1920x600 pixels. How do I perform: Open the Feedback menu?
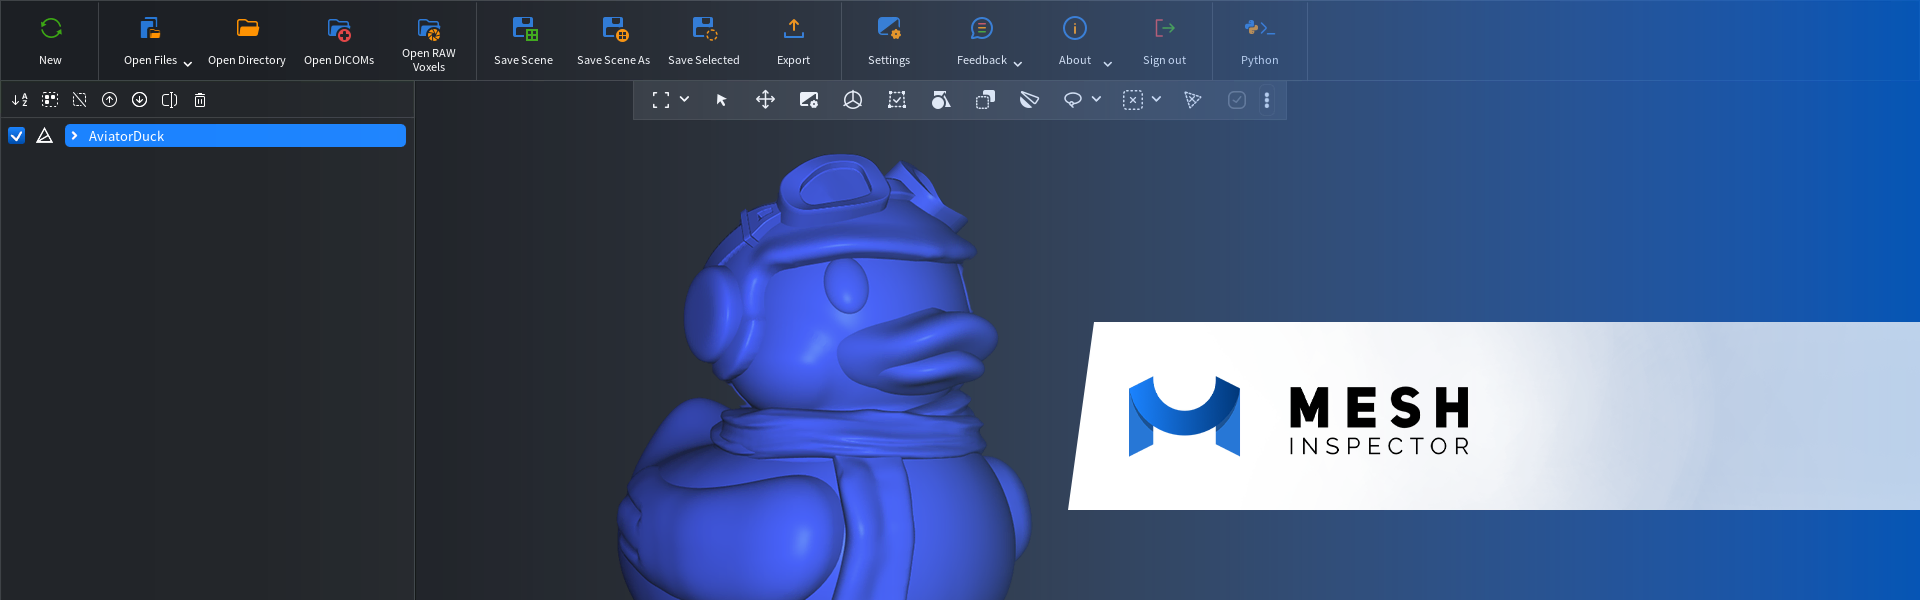(988, 40)
